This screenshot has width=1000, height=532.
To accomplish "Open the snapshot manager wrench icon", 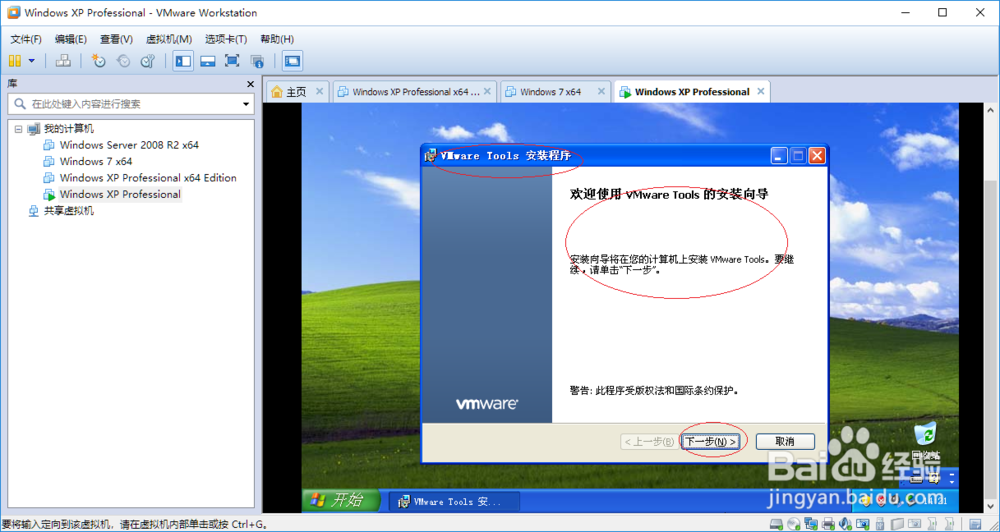I will point(147,61).
